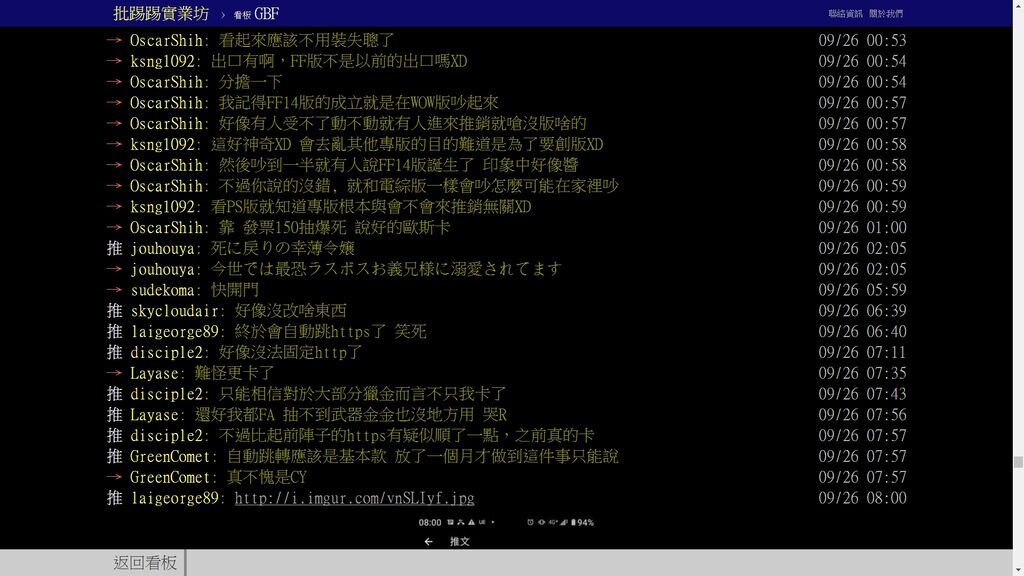Select comment beginning 今世では最恐ラスボス
Image resolution: width=1024 pixels, height=576 pixels.
tap(387, 270)
